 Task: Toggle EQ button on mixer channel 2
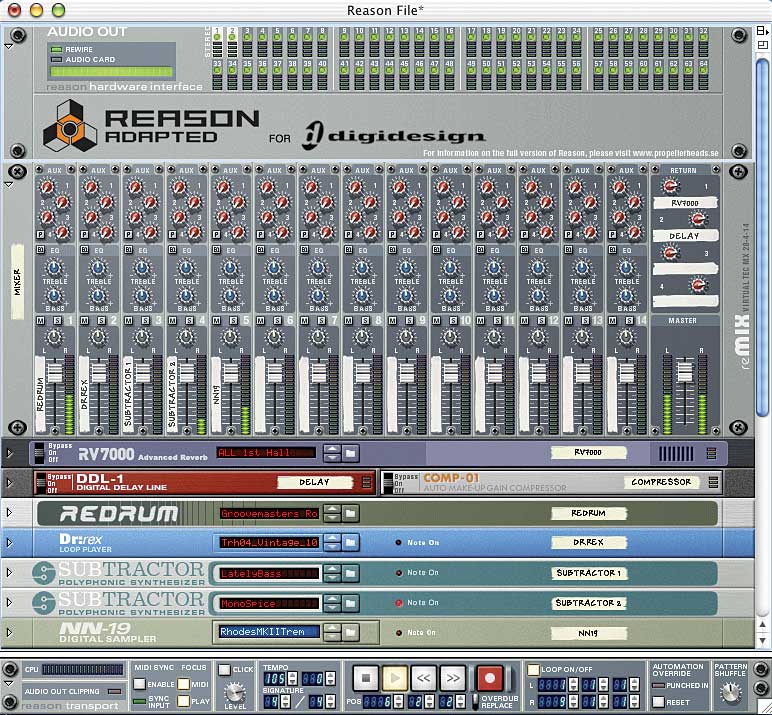click(x=84, y=250)
